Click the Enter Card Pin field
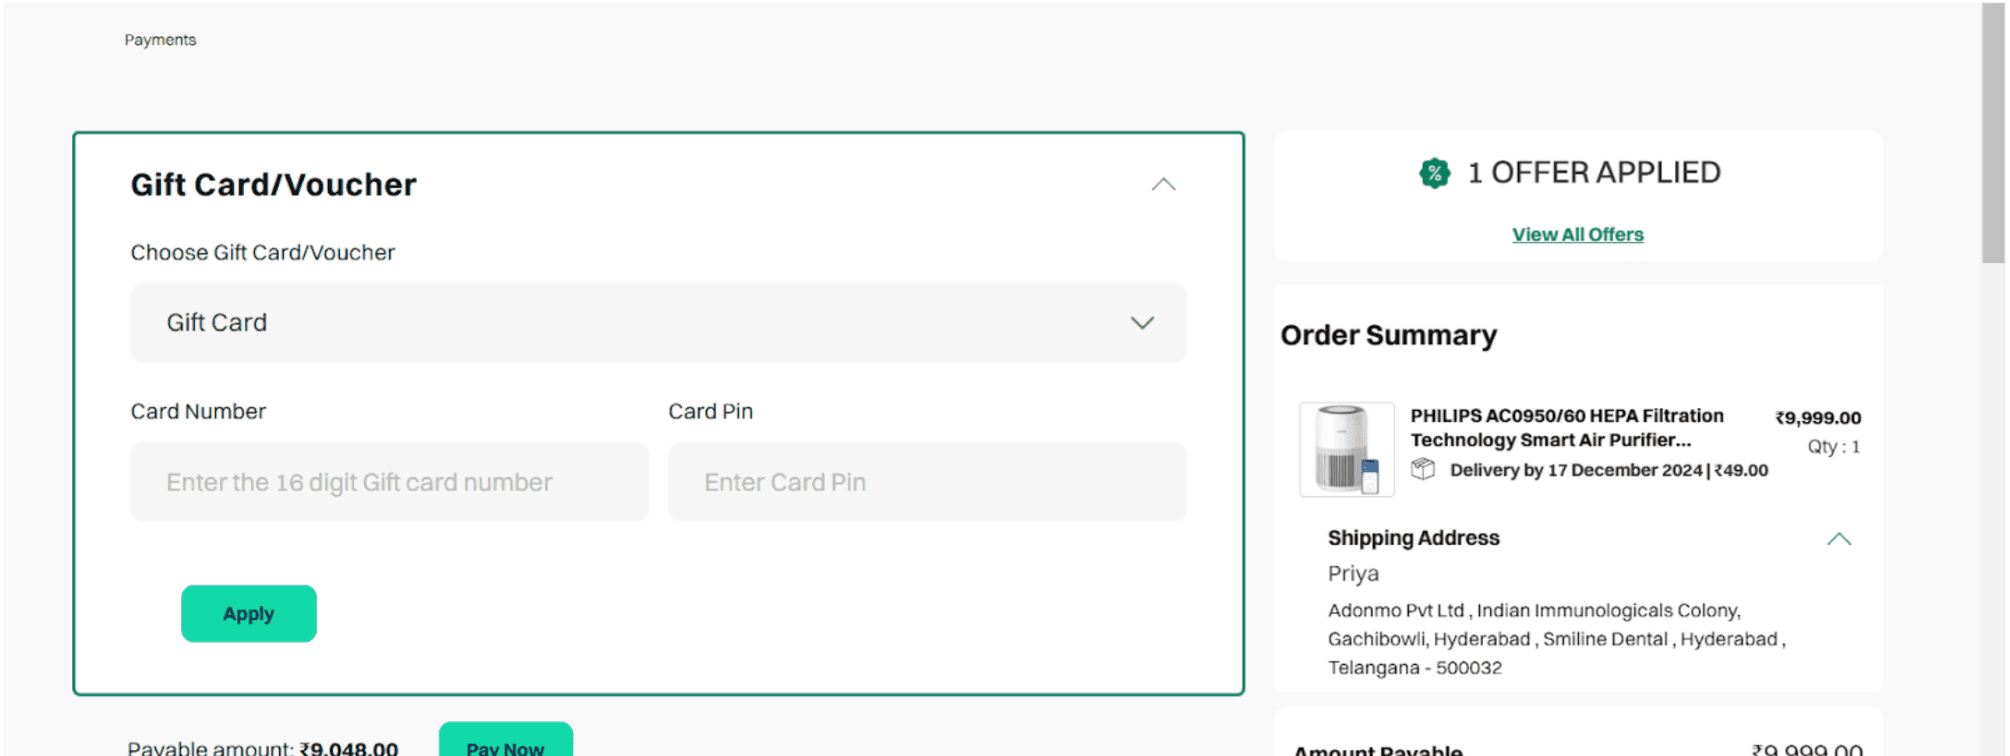 [x=927, y=482]
